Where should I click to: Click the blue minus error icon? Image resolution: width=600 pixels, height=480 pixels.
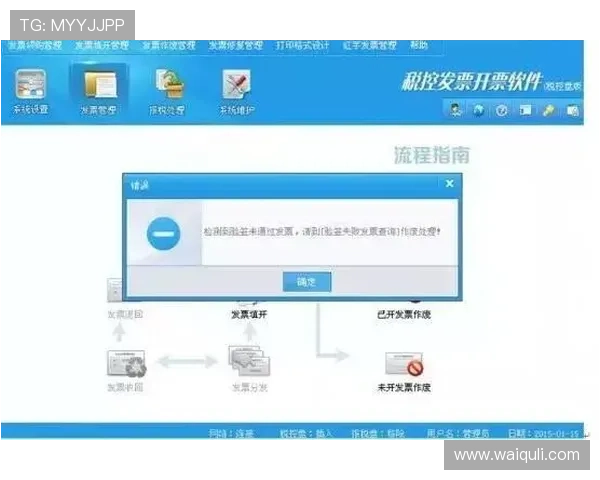(x=163, y=233)
